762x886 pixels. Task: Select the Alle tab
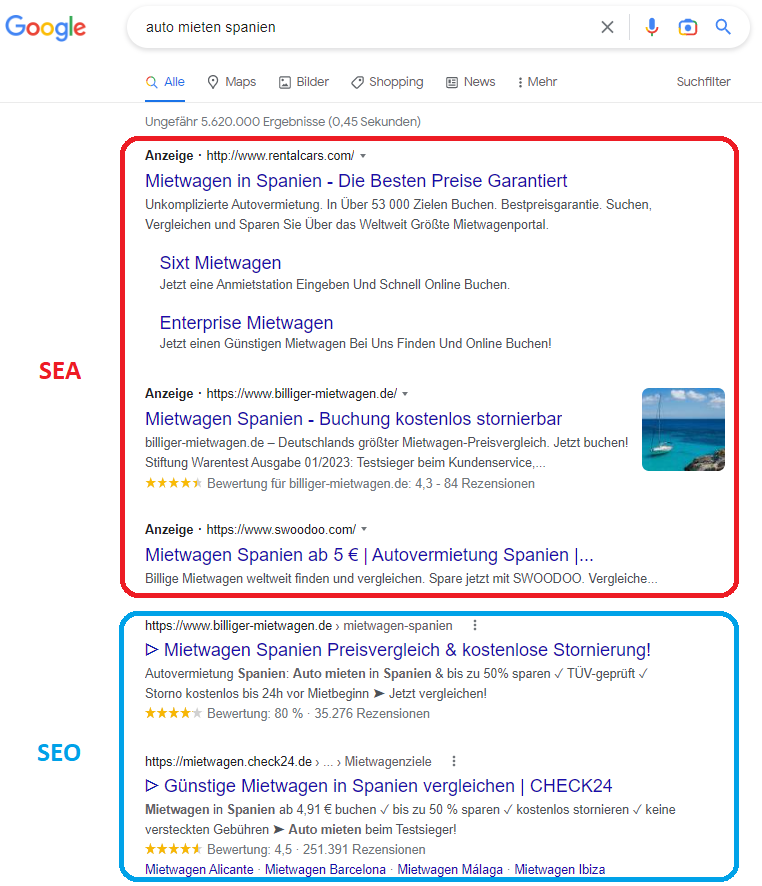(165, 82)
